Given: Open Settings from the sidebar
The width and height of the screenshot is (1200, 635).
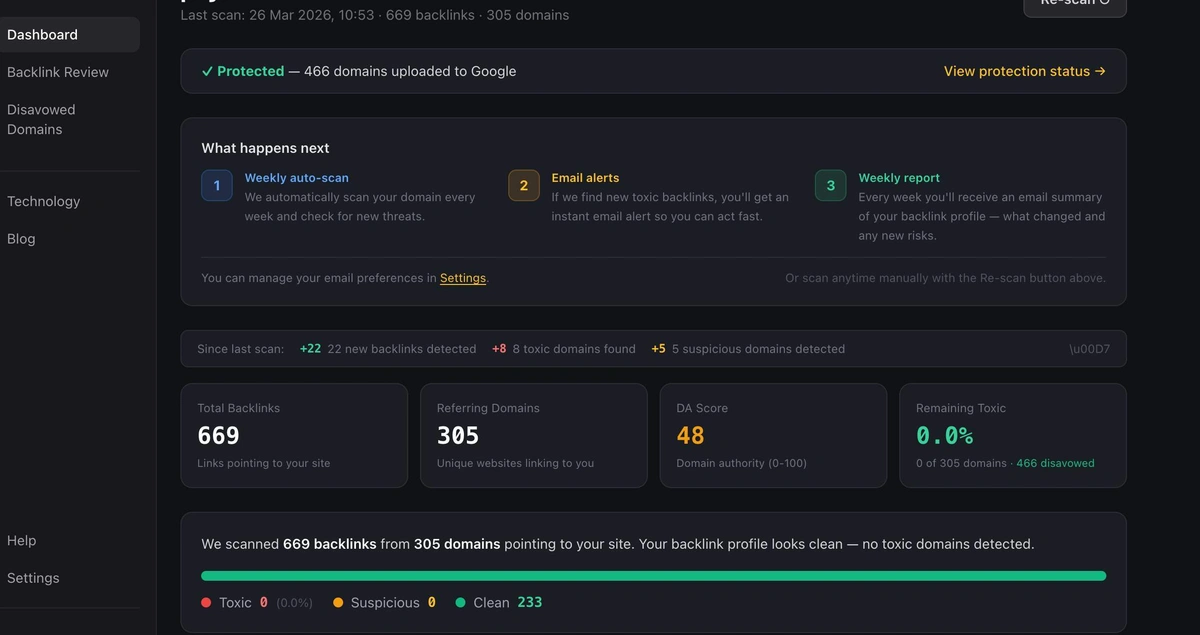Looking at the screenshot, I should [33, 577].
